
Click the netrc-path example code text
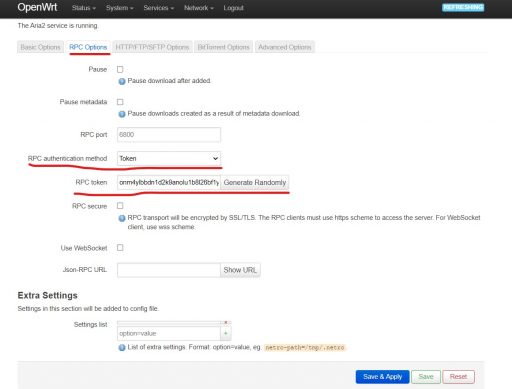(305, 347)
